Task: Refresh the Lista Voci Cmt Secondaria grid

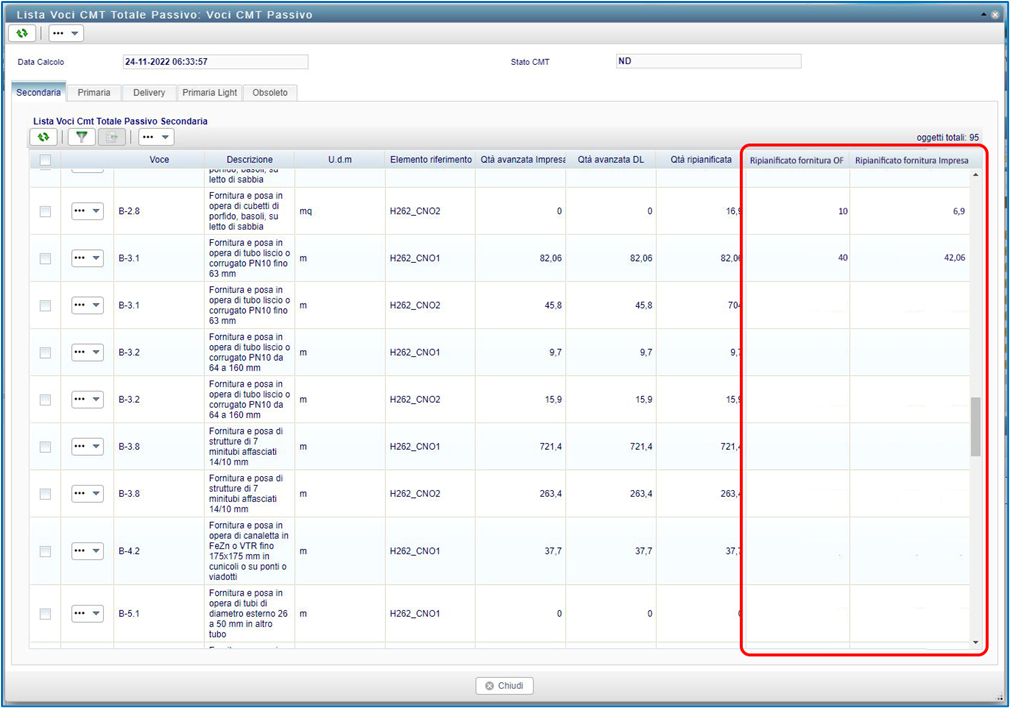Action: coord(43,137)
